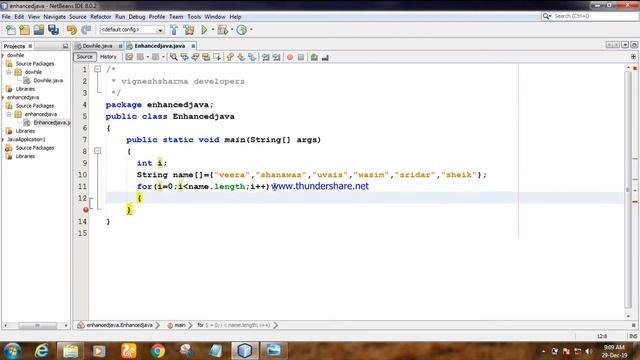Click Find Previous Occurrence icon
Image resolution: width=640 pixels, height=360 pixels.
[184, 57]
